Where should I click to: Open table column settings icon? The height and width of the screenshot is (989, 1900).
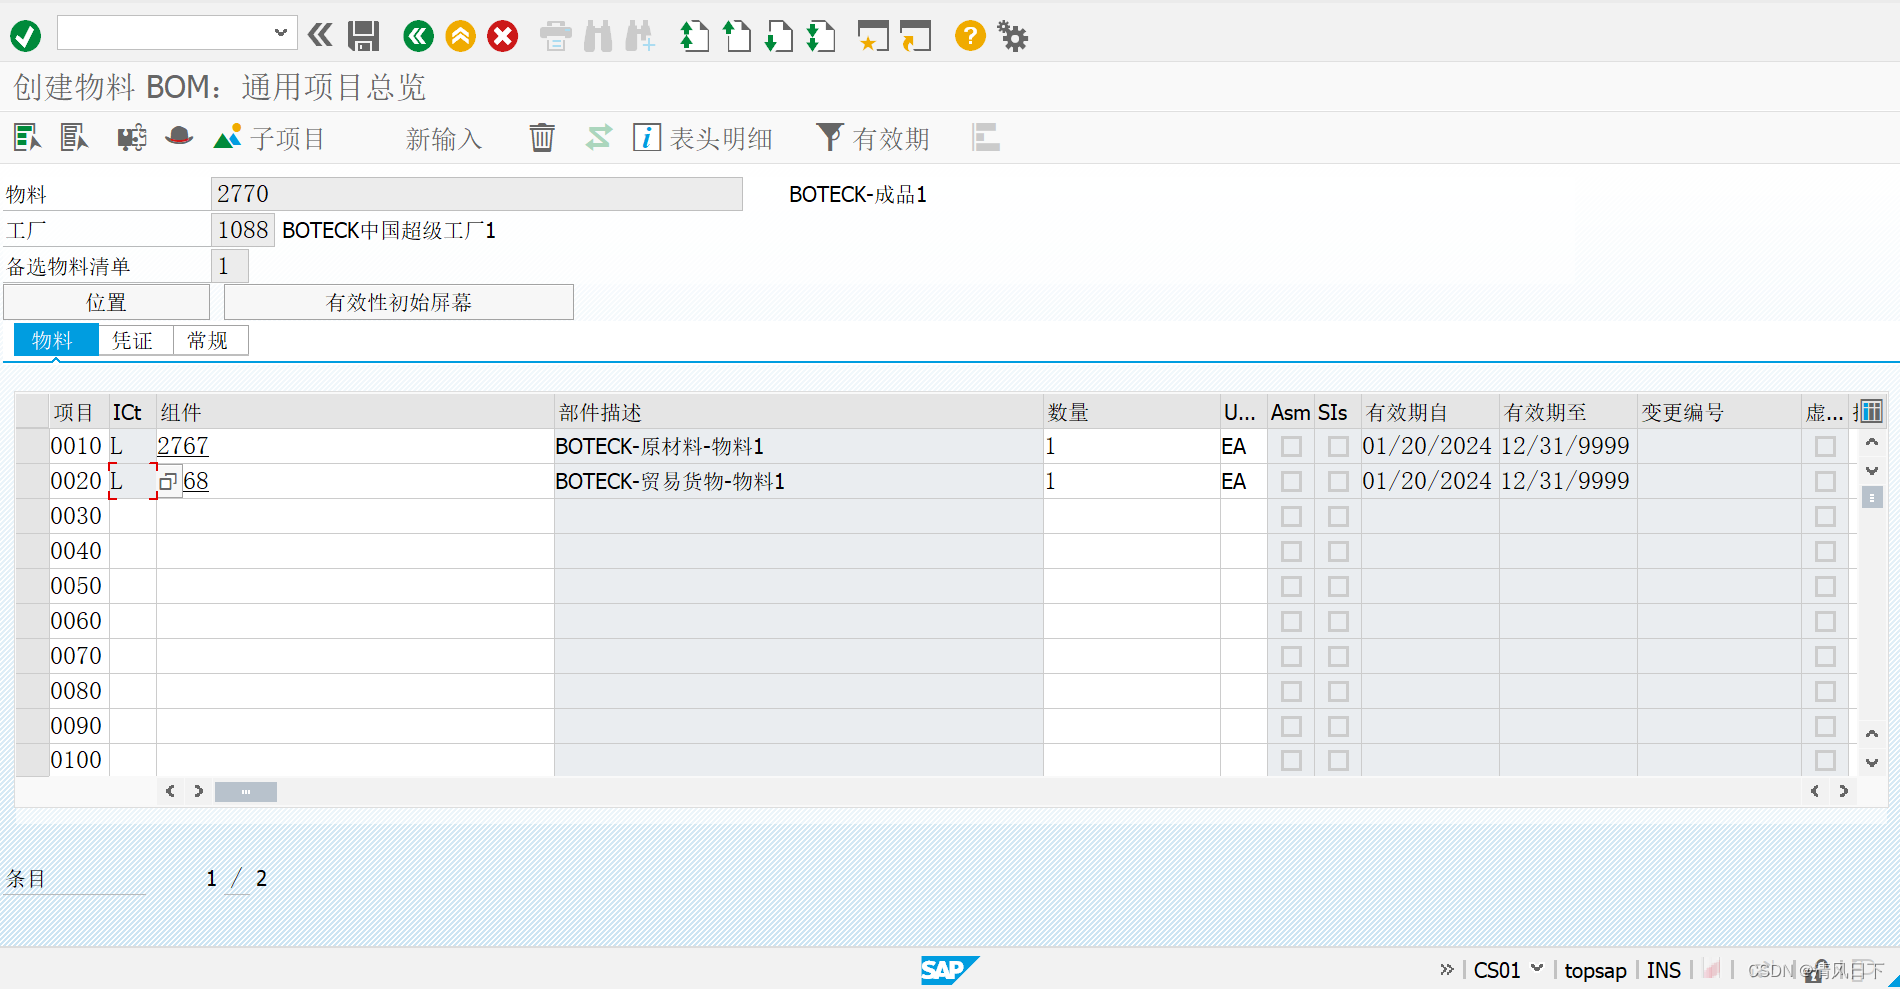[1871, 411]
